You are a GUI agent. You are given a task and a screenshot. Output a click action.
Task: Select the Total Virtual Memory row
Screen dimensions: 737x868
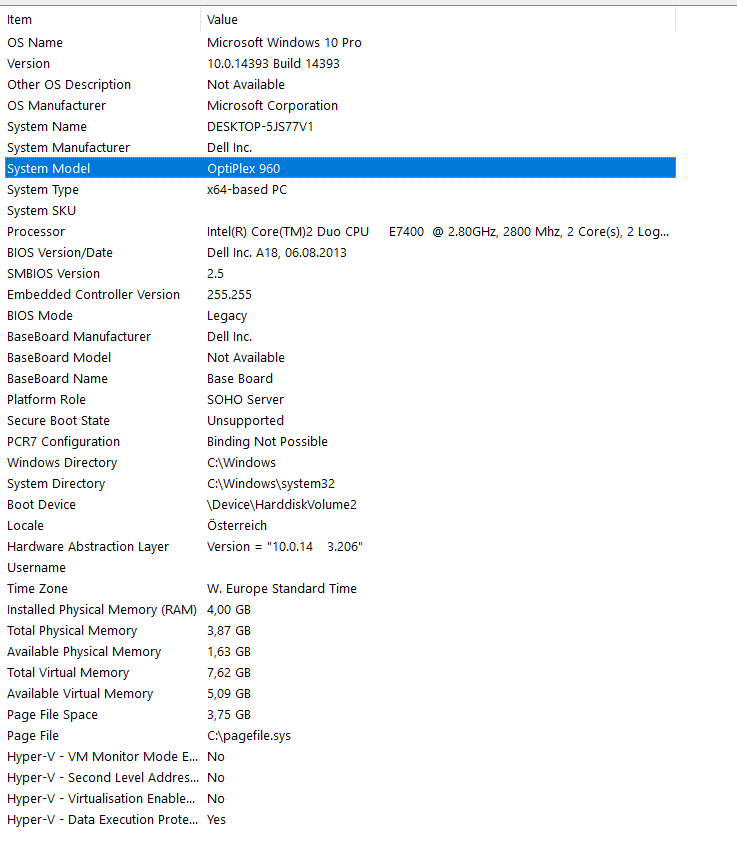tap(340, 674)
